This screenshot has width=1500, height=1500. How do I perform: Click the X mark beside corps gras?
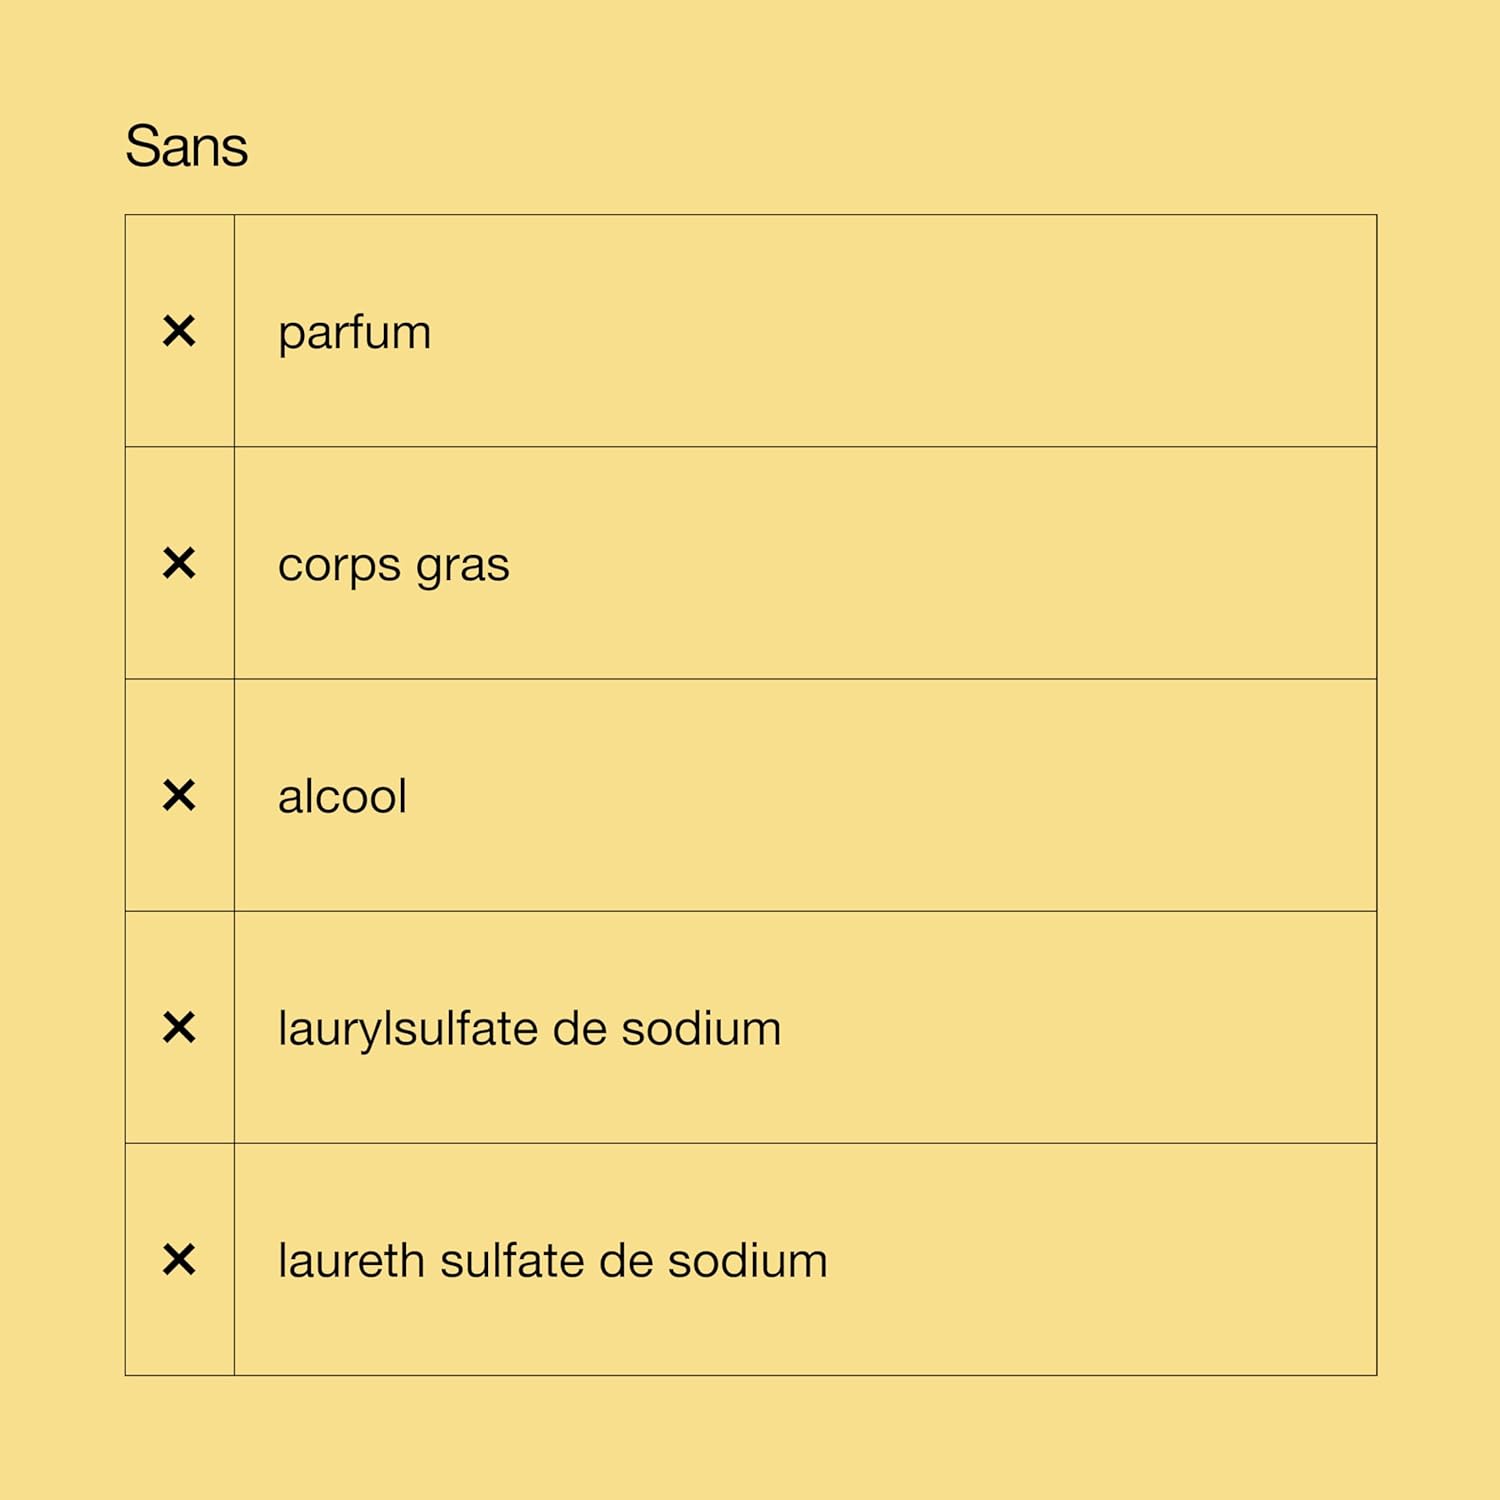(179, 563)
